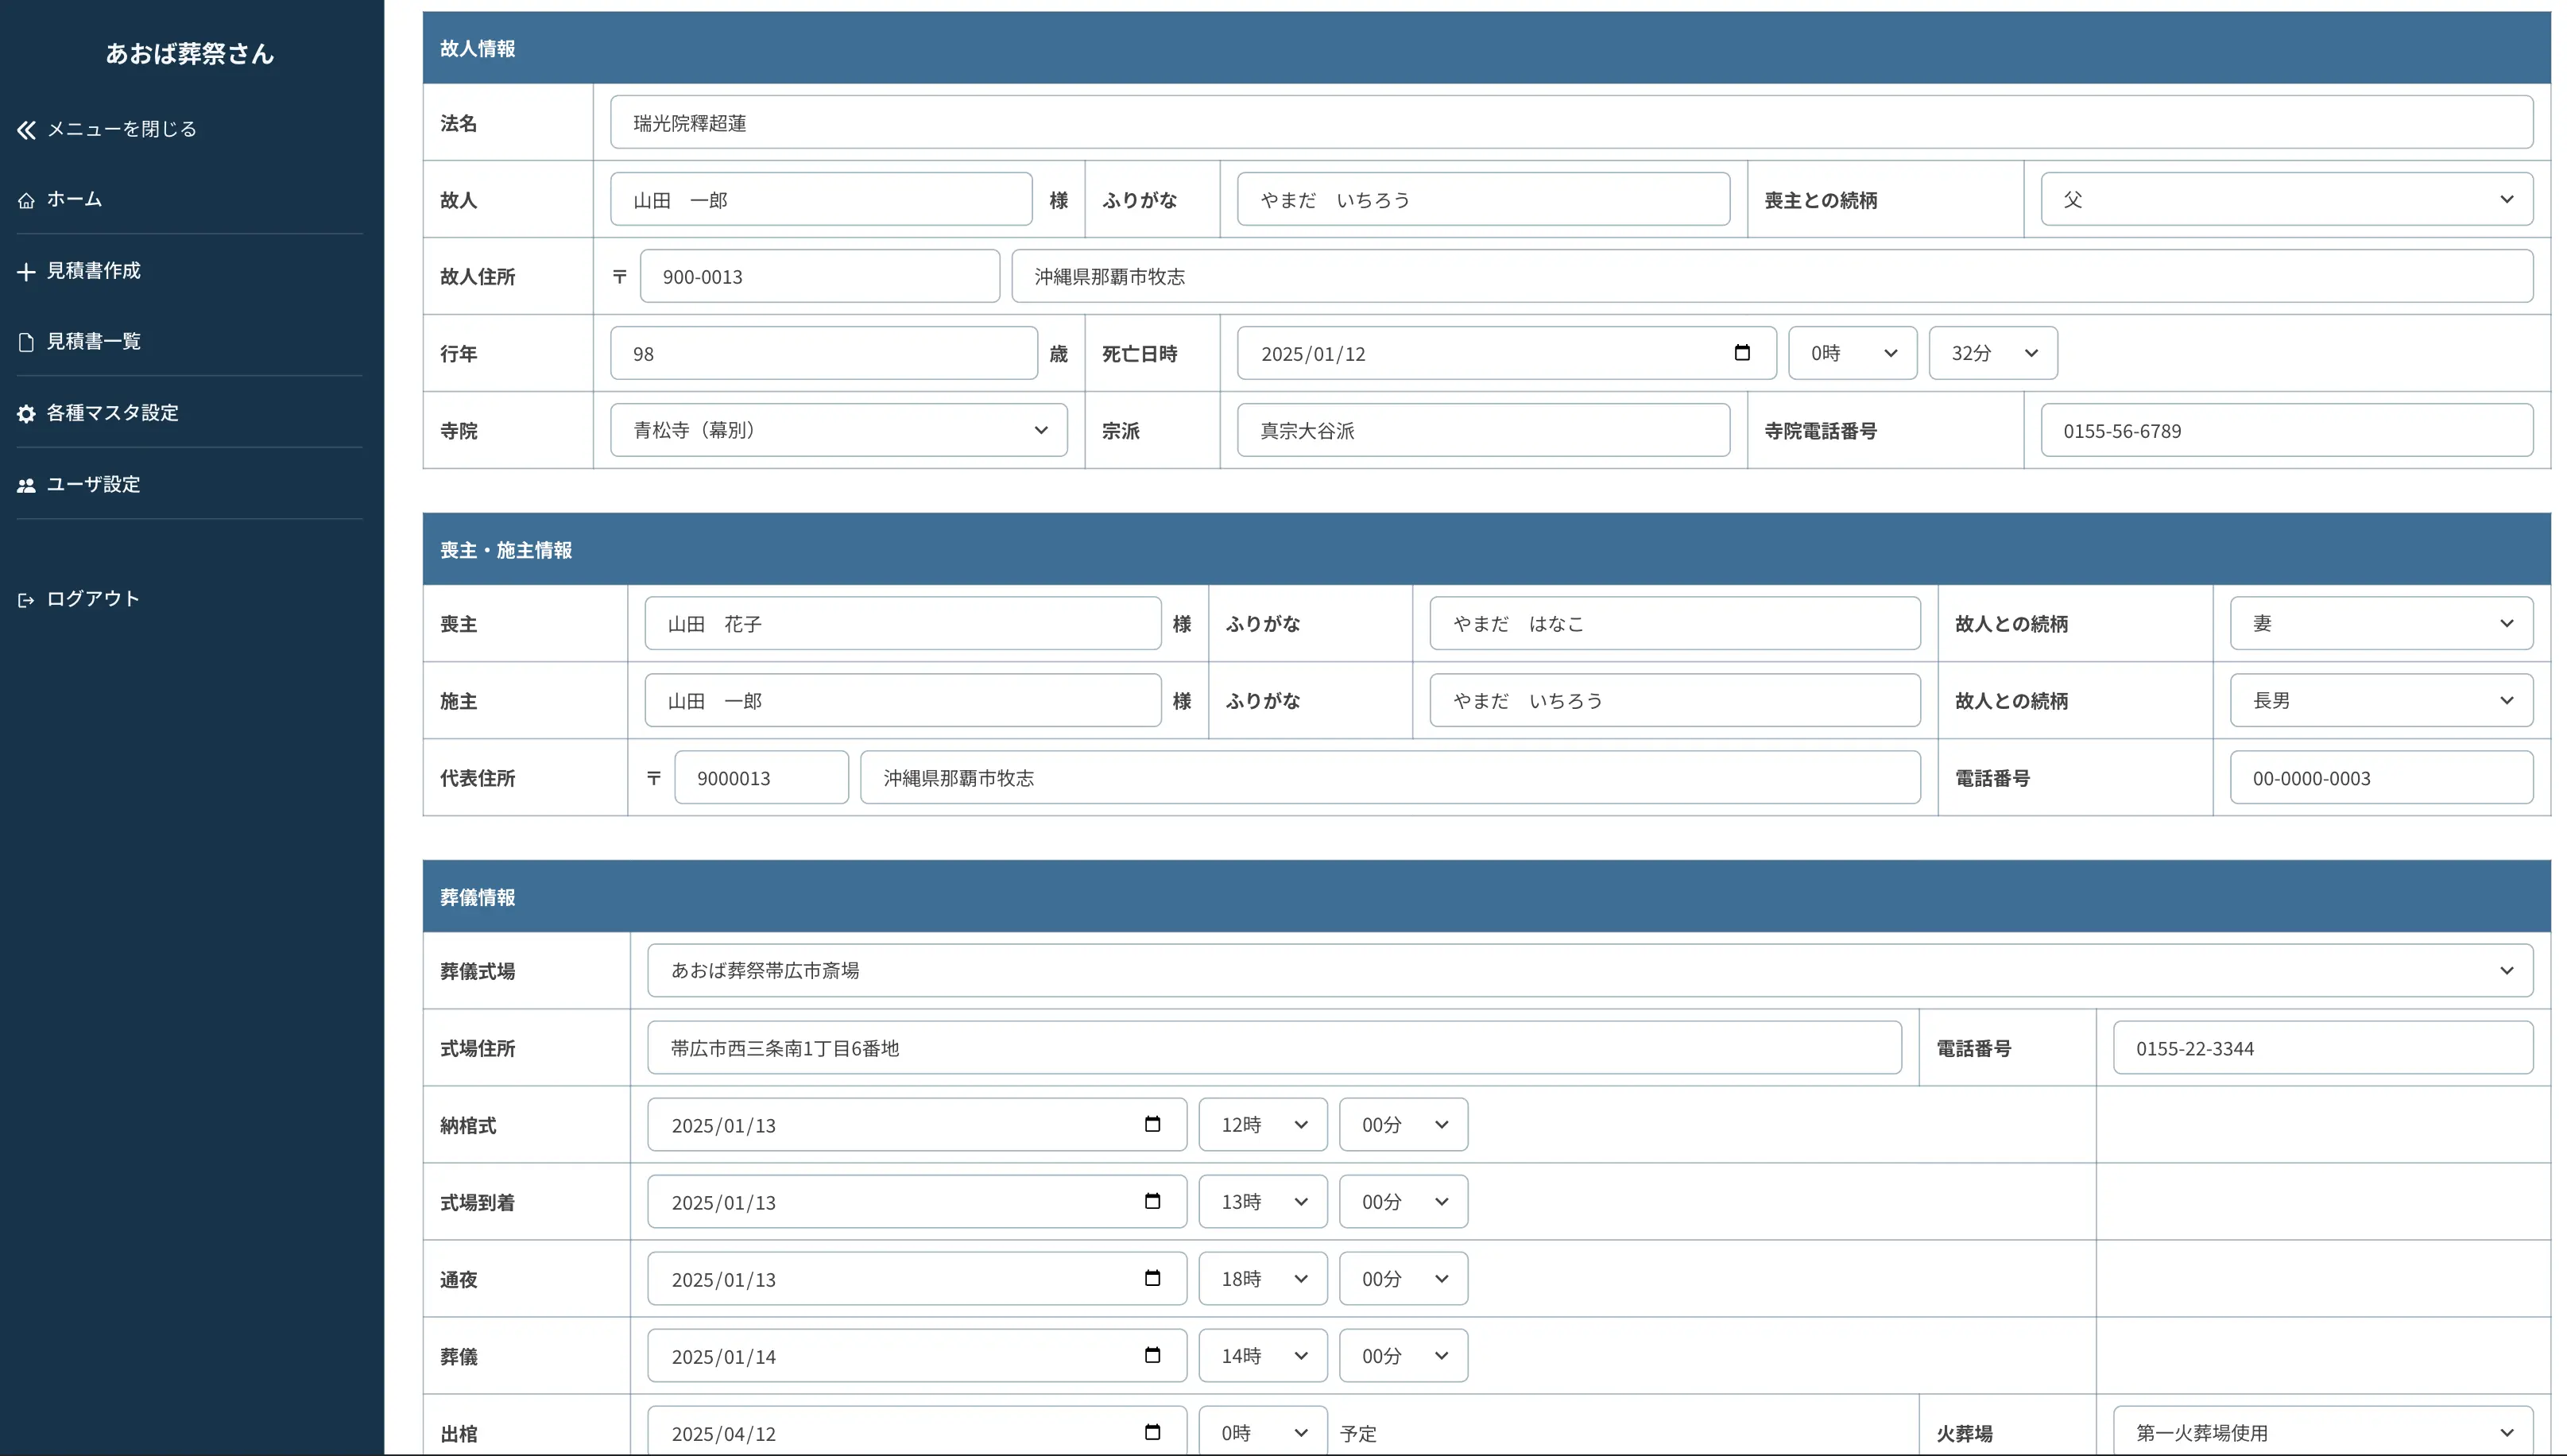The width and height of the screenshot is (2567, 1456).
Task: Click the 寺院電話番号 input field
Action: tap(2286, 430)
